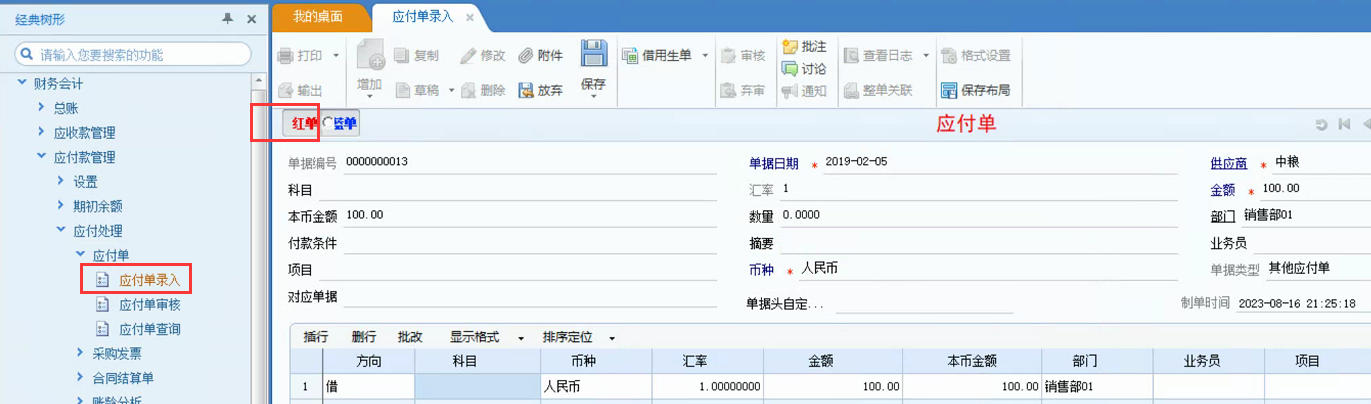Click the 整单关联 icon

[851, 90]
